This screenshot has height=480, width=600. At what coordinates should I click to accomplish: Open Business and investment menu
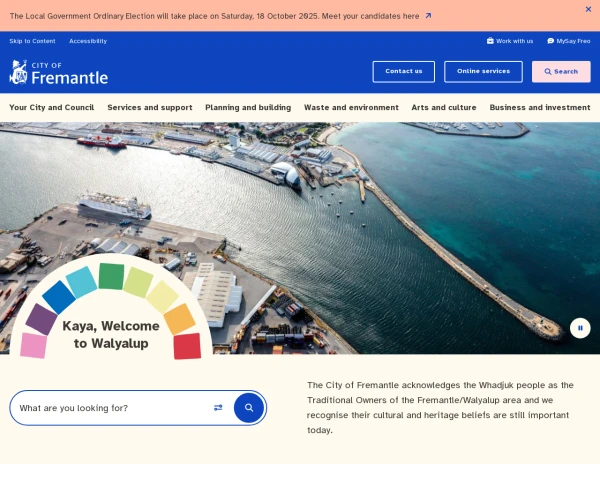coord(540,107)
